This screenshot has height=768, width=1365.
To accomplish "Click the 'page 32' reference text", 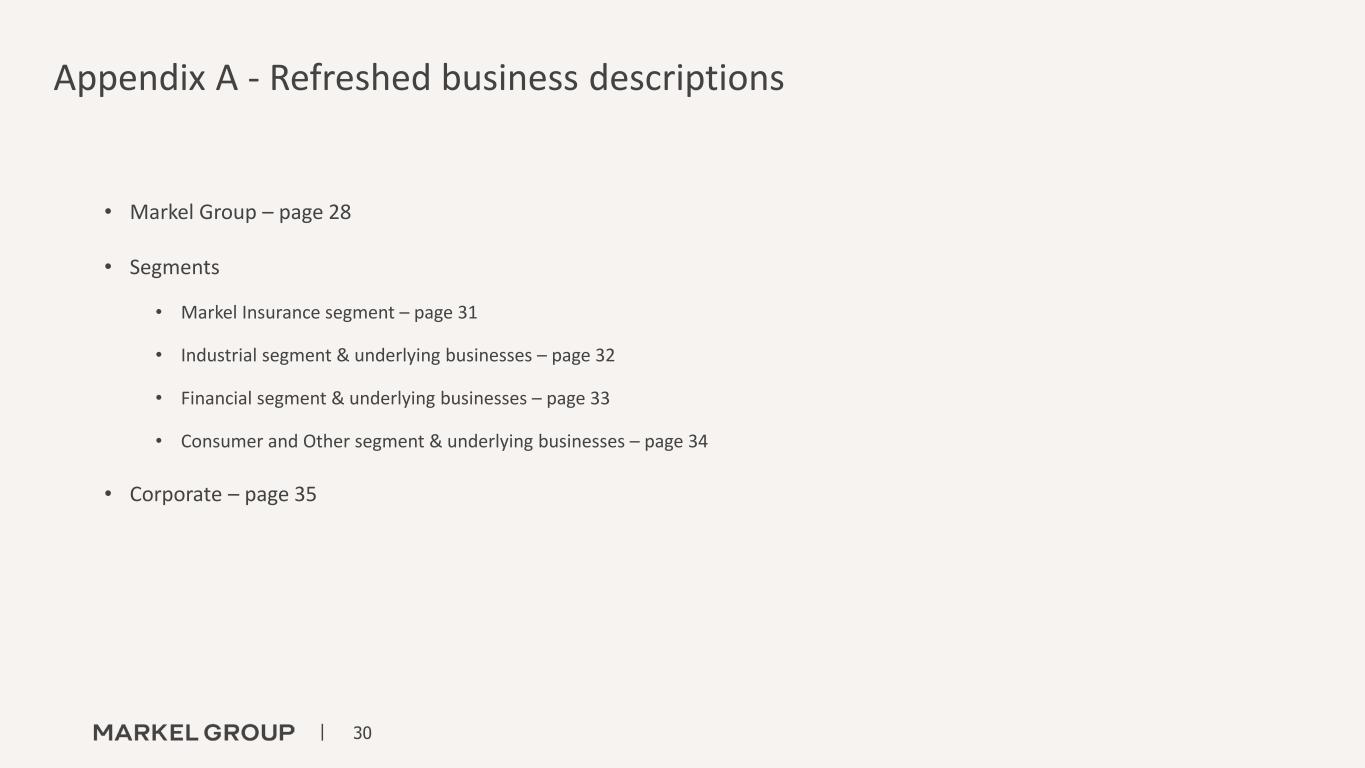I will [583, 355].
